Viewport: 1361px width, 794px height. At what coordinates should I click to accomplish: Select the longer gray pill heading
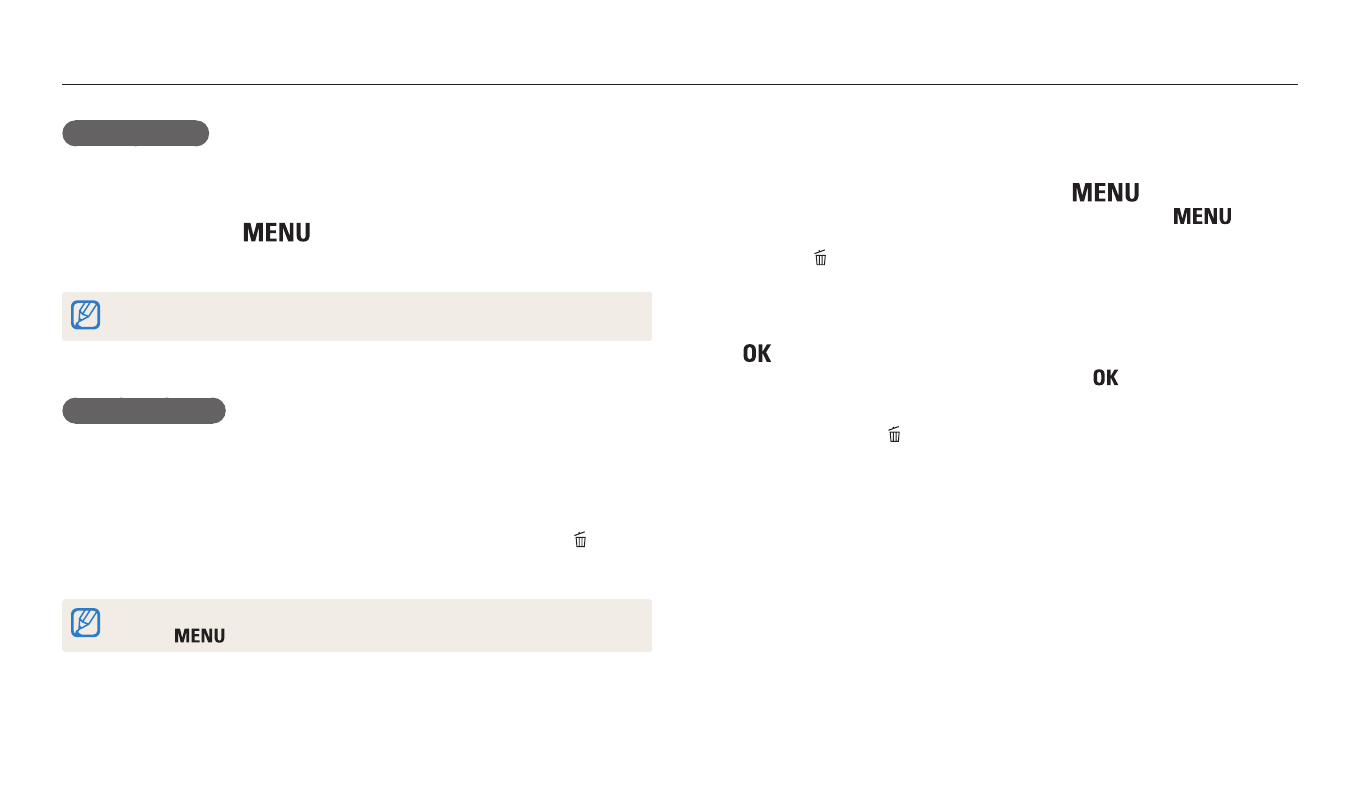click(x=143, y=410)
